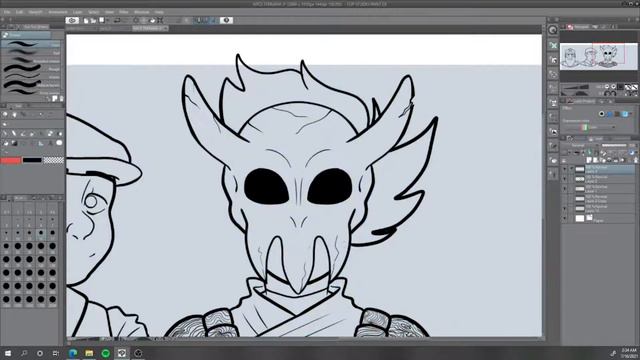Screen dimensions: 640x360
Task: Toggle snap to grid in command bar
Action: pyautogui.click(x=213, y=20)
